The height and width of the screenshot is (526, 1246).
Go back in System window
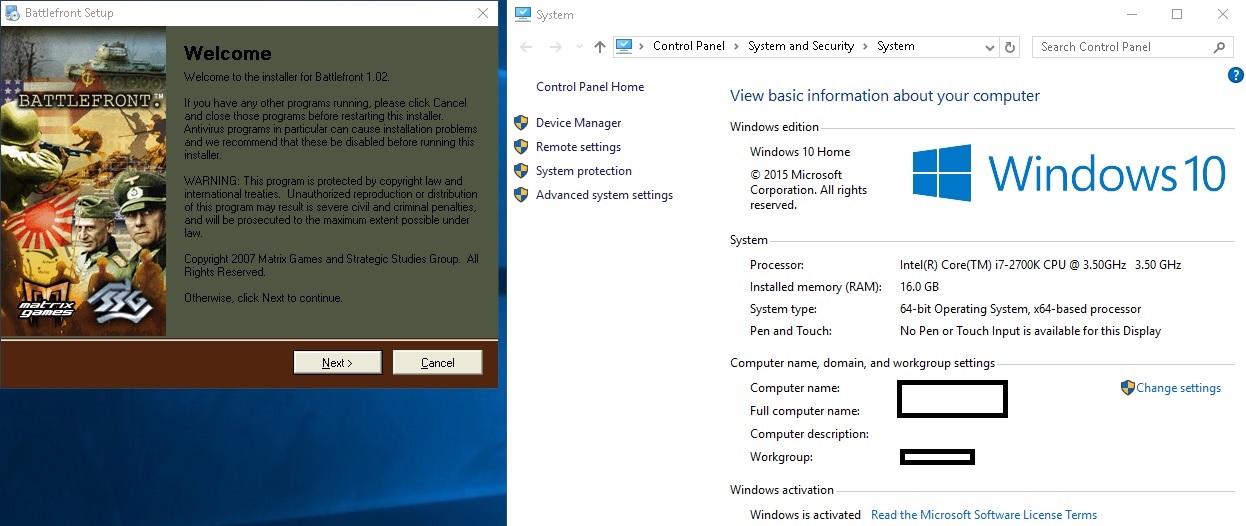527,47
